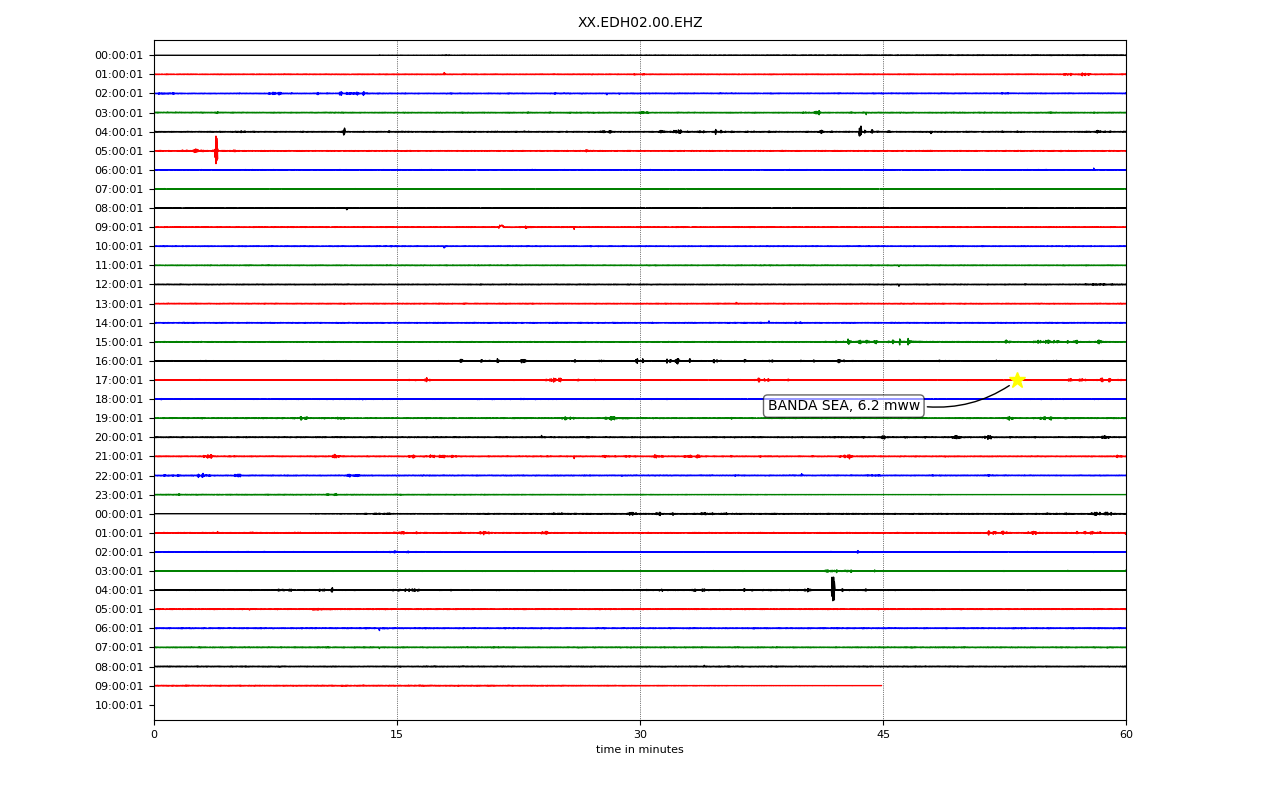Click the large black spike on lower 04:00:01 trace
Image resolution: width=1280 pixels, height=800 pixels.
833,589
